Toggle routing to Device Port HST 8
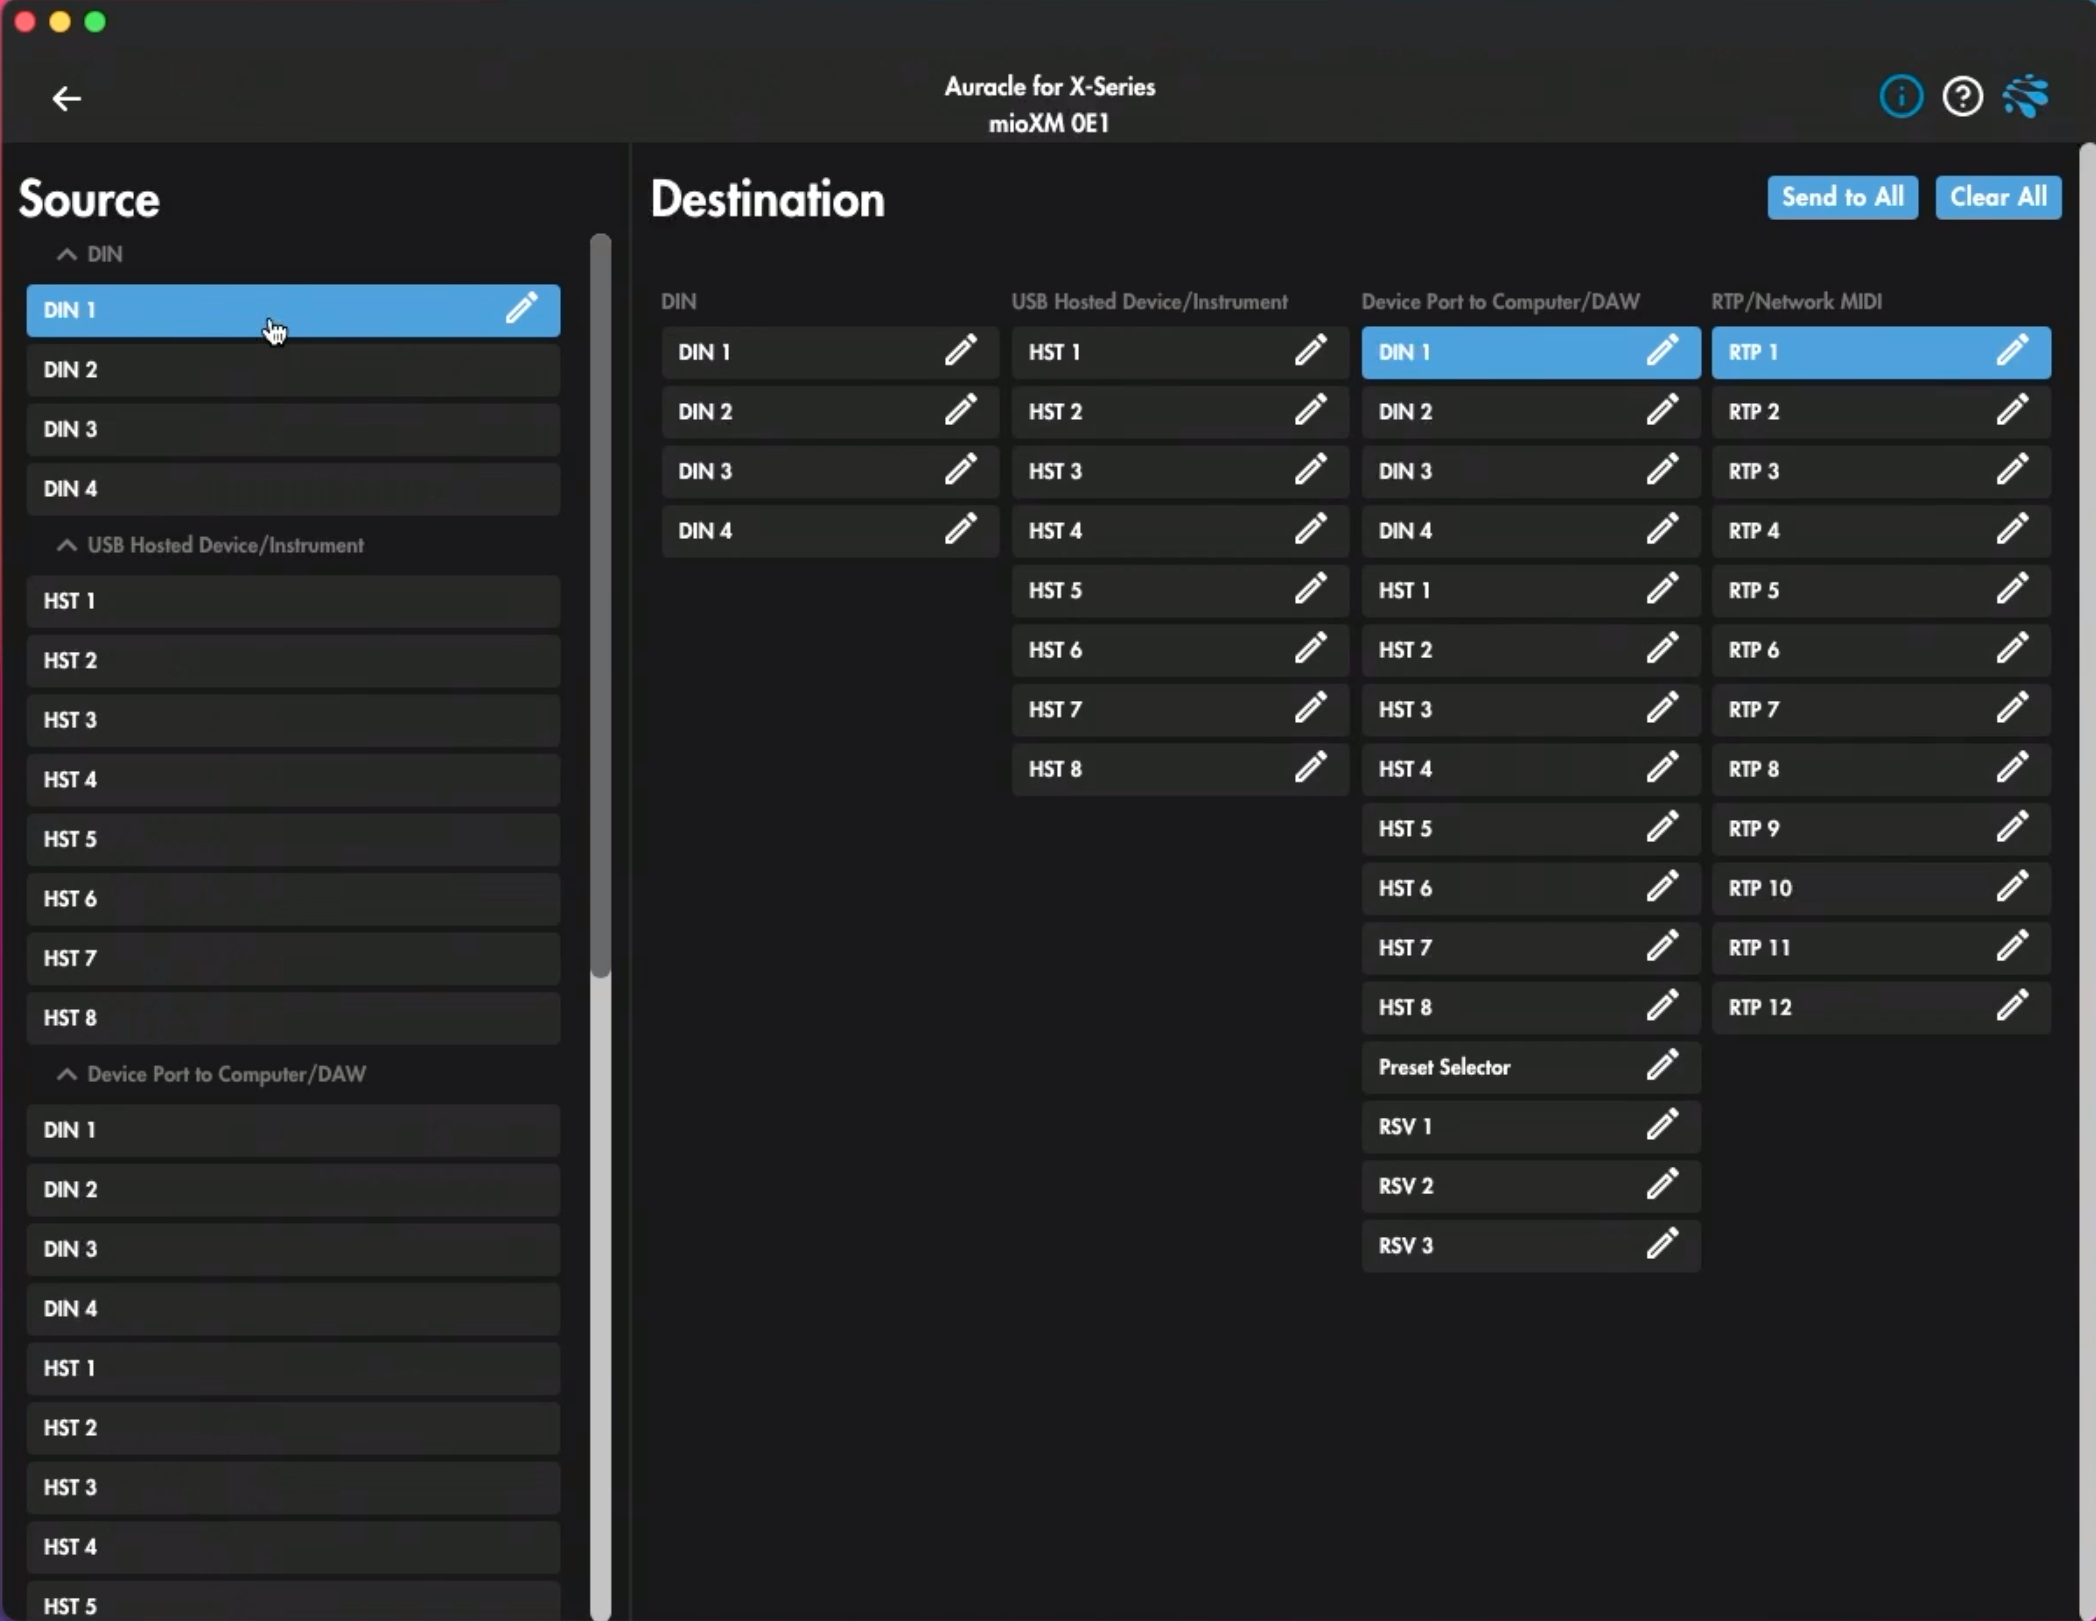Screen dimensions: 2096x1621 (1531, 1007)
